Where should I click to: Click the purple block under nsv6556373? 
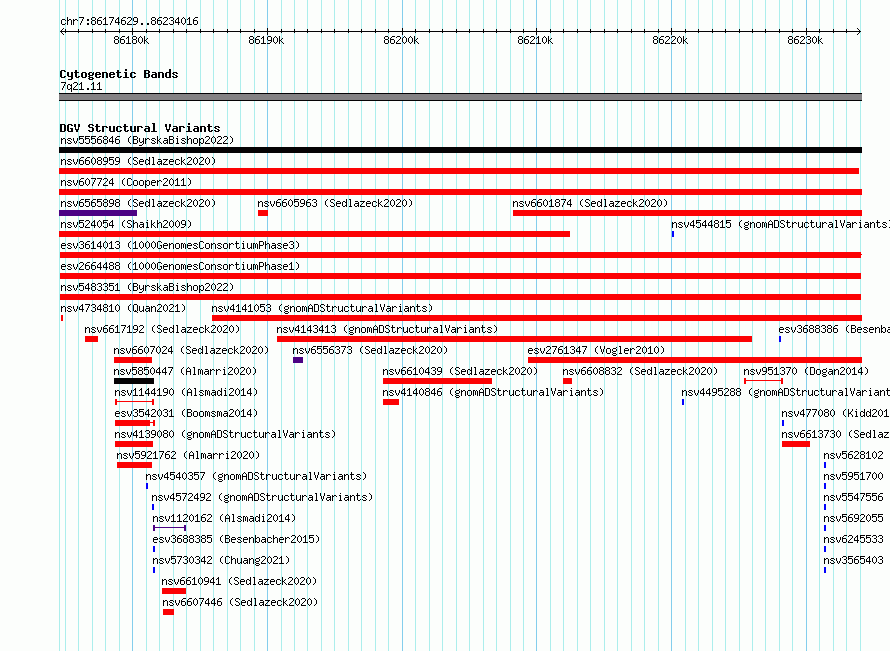tap(298, 360)
